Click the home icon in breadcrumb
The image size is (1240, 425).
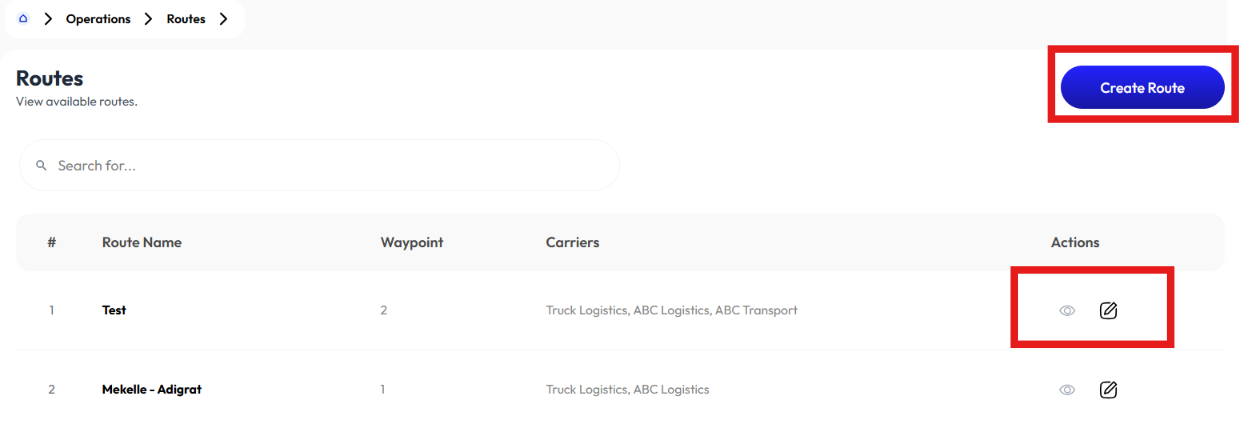pos(23,19)
